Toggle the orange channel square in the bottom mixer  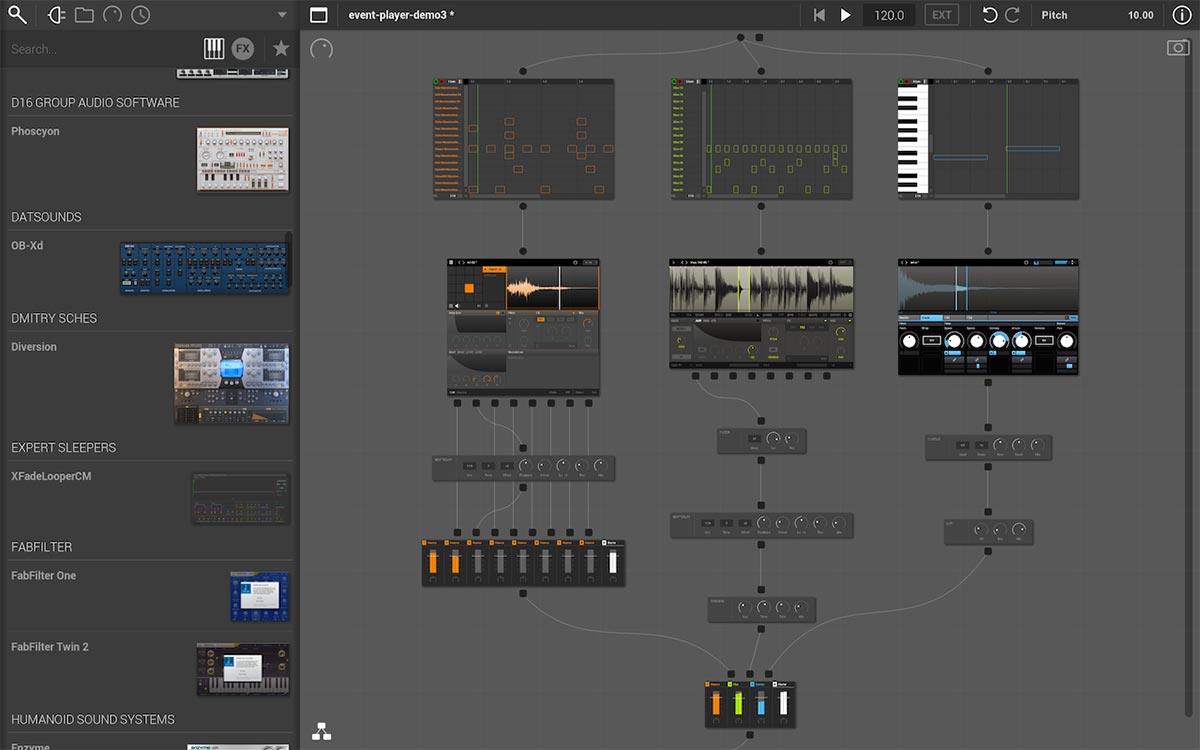[709, 684]
